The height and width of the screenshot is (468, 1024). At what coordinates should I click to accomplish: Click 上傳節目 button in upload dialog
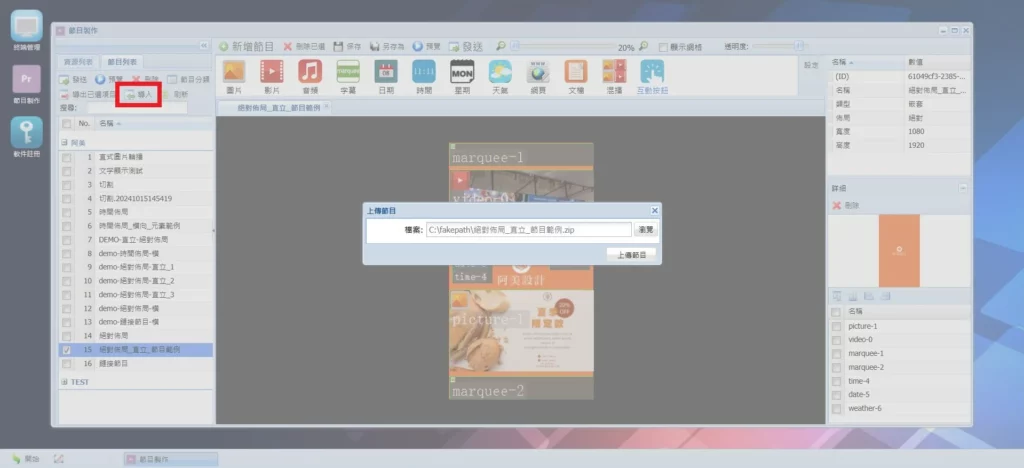tap(631, 255)
